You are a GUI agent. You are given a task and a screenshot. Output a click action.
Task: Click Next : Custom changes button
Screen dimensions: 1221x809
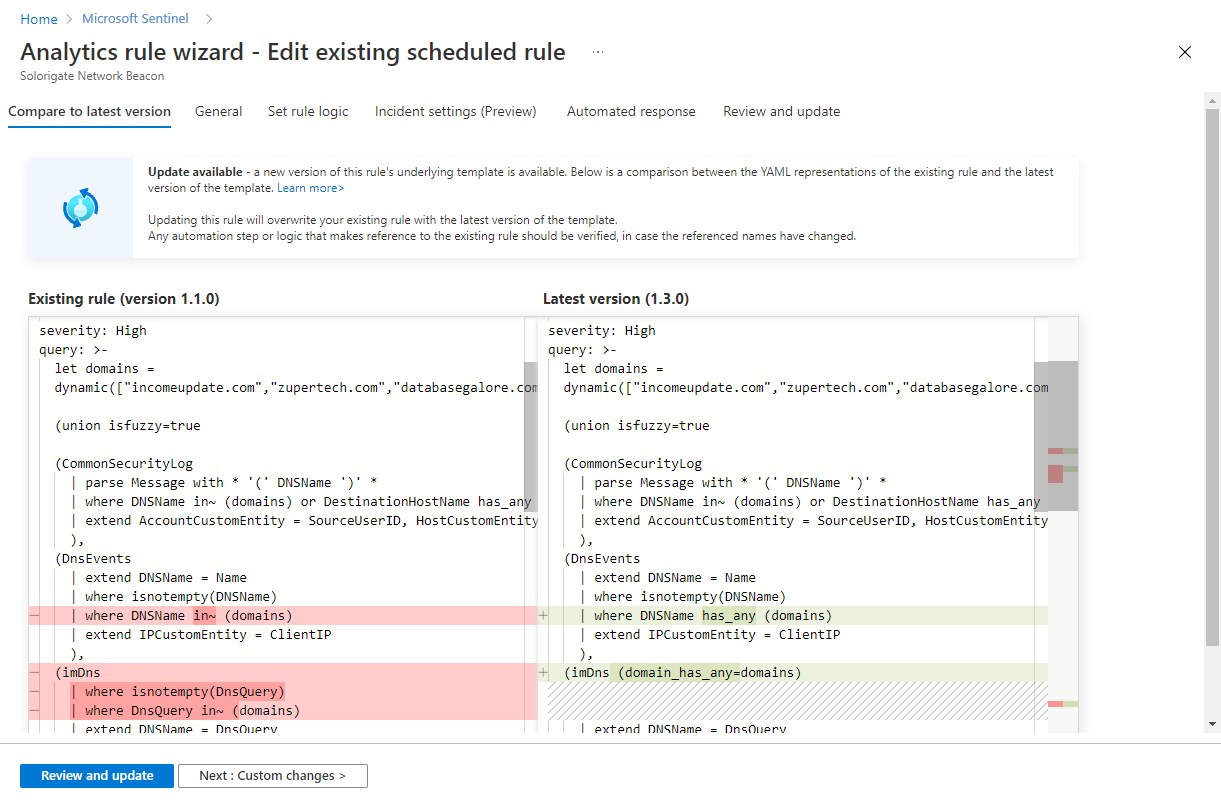[272, 776]
